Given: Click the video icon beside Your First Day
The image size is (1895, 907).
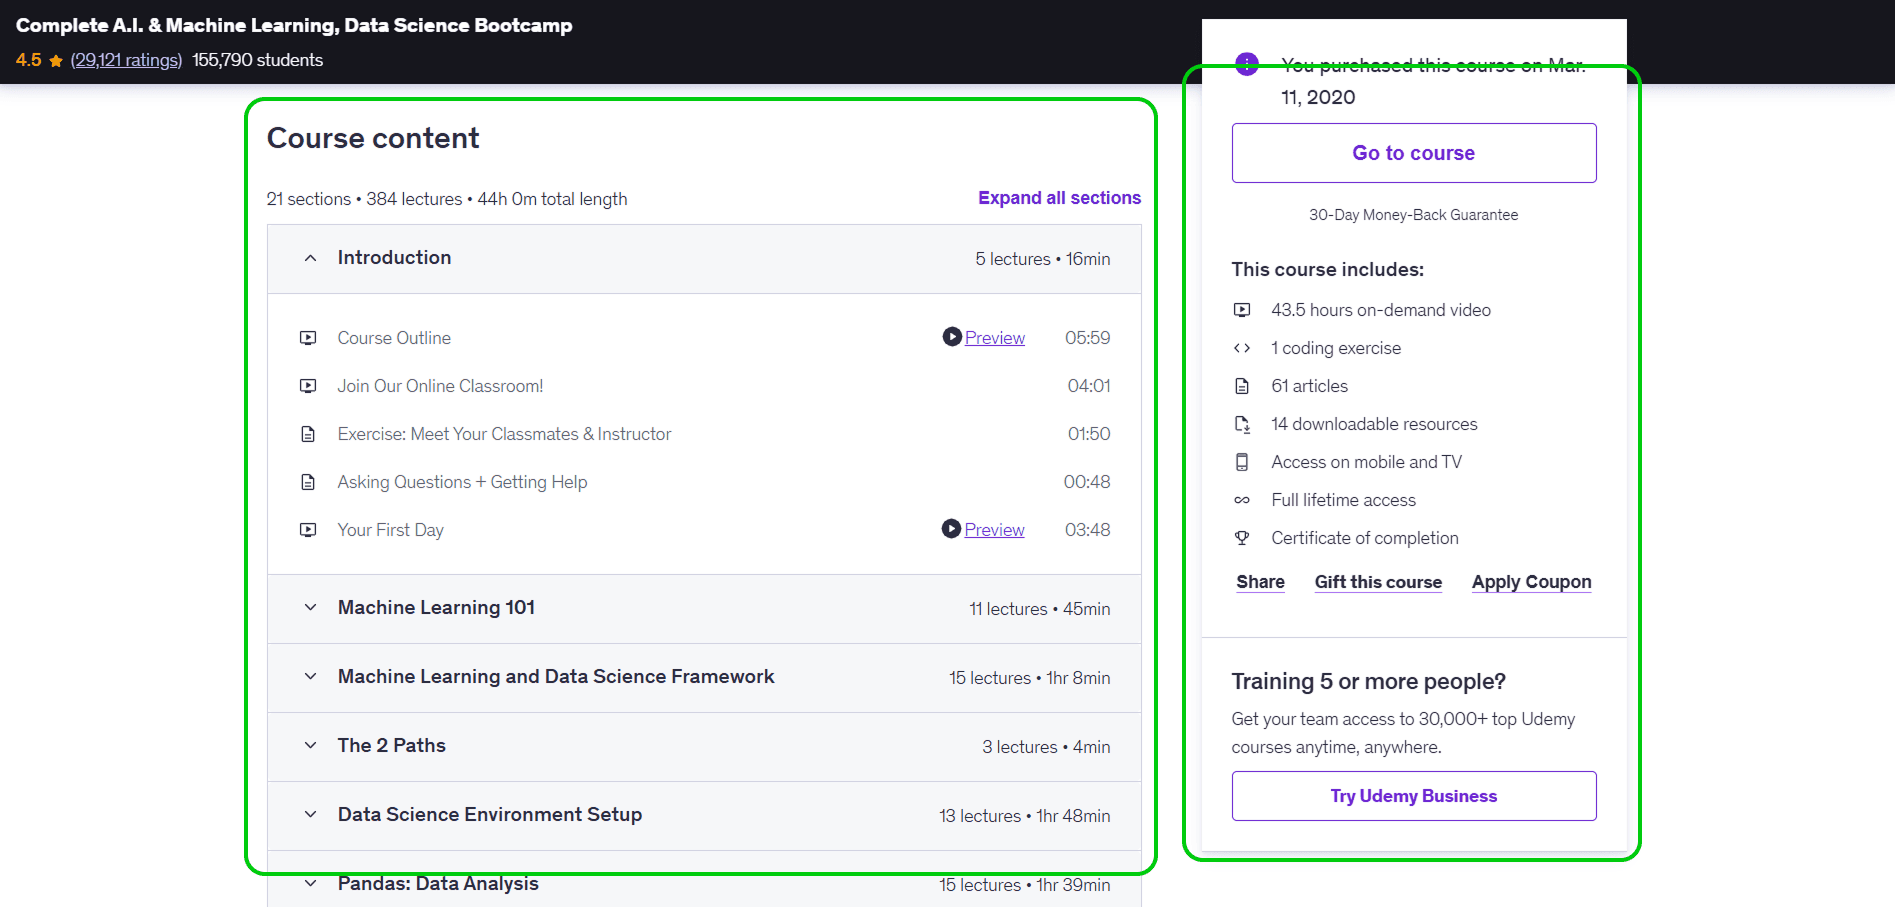Looking at the screenshot, I should [x=308, y=530].
